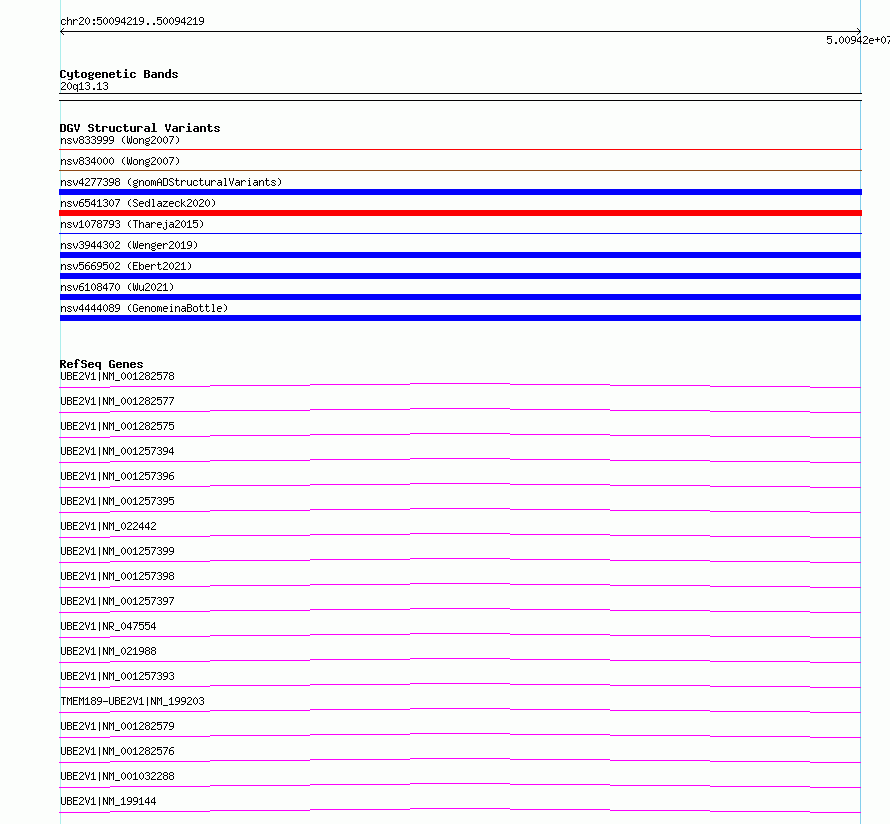Open variant nsv834000 (Wong2007) label

[120, 161]
